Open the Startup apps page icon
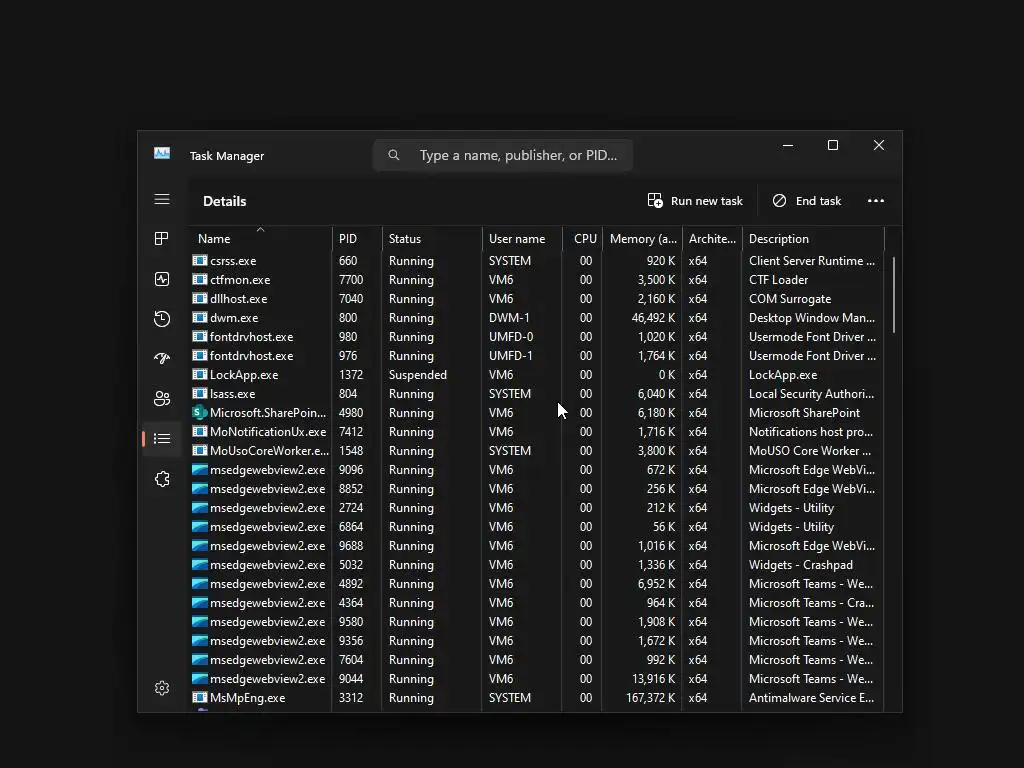 coord(162,359)
